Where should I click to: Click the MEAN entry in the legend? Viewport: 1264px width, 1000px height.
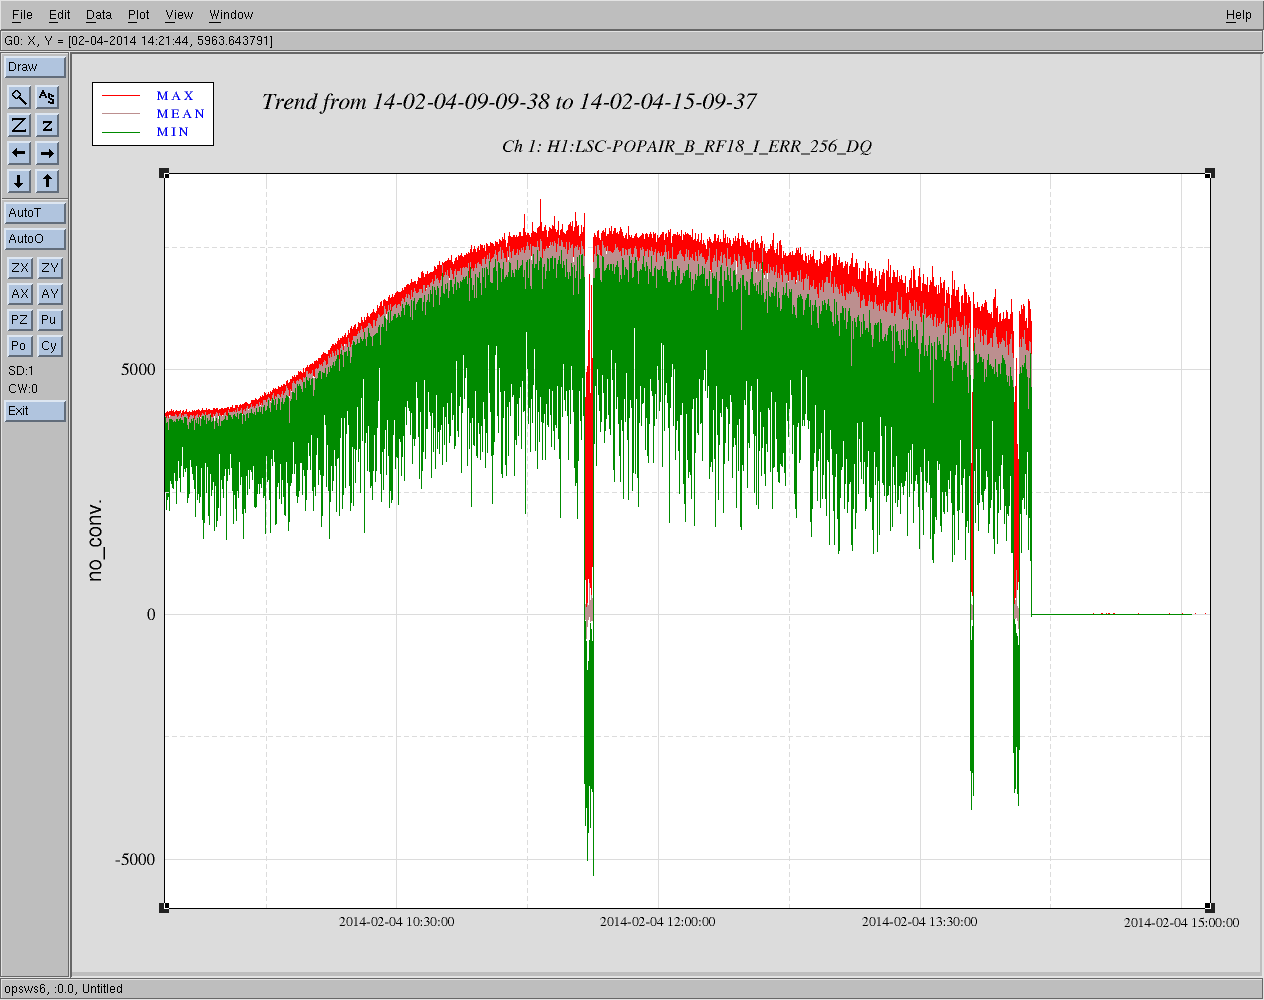(180, 114)
